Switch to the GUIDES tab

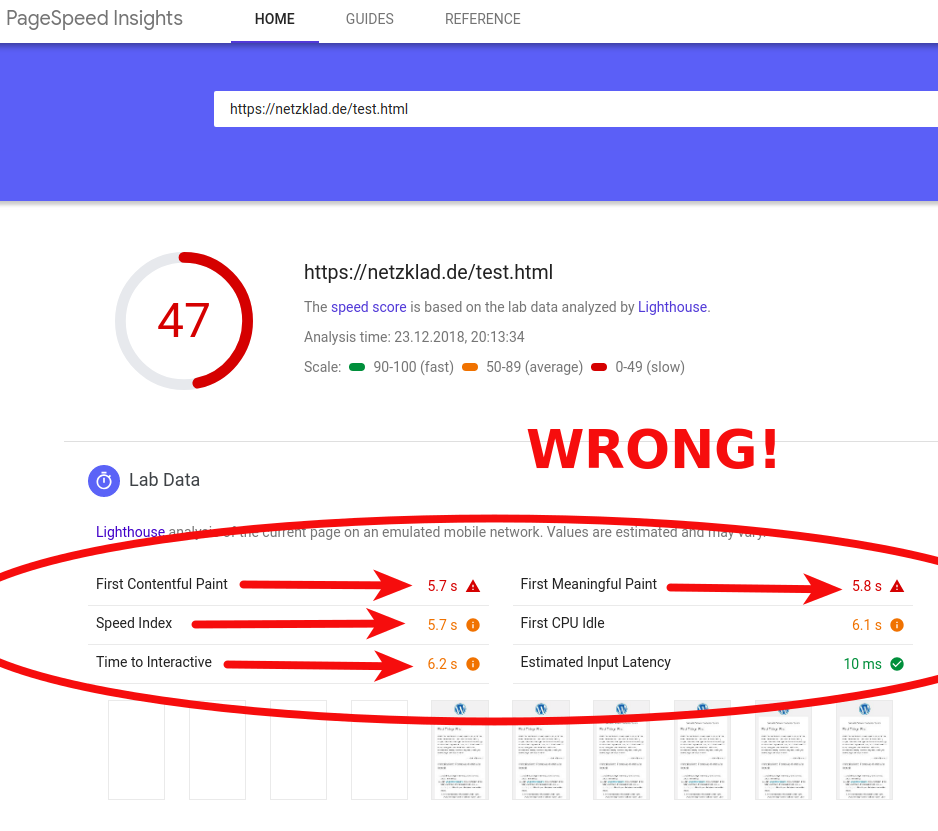(370, 19)
